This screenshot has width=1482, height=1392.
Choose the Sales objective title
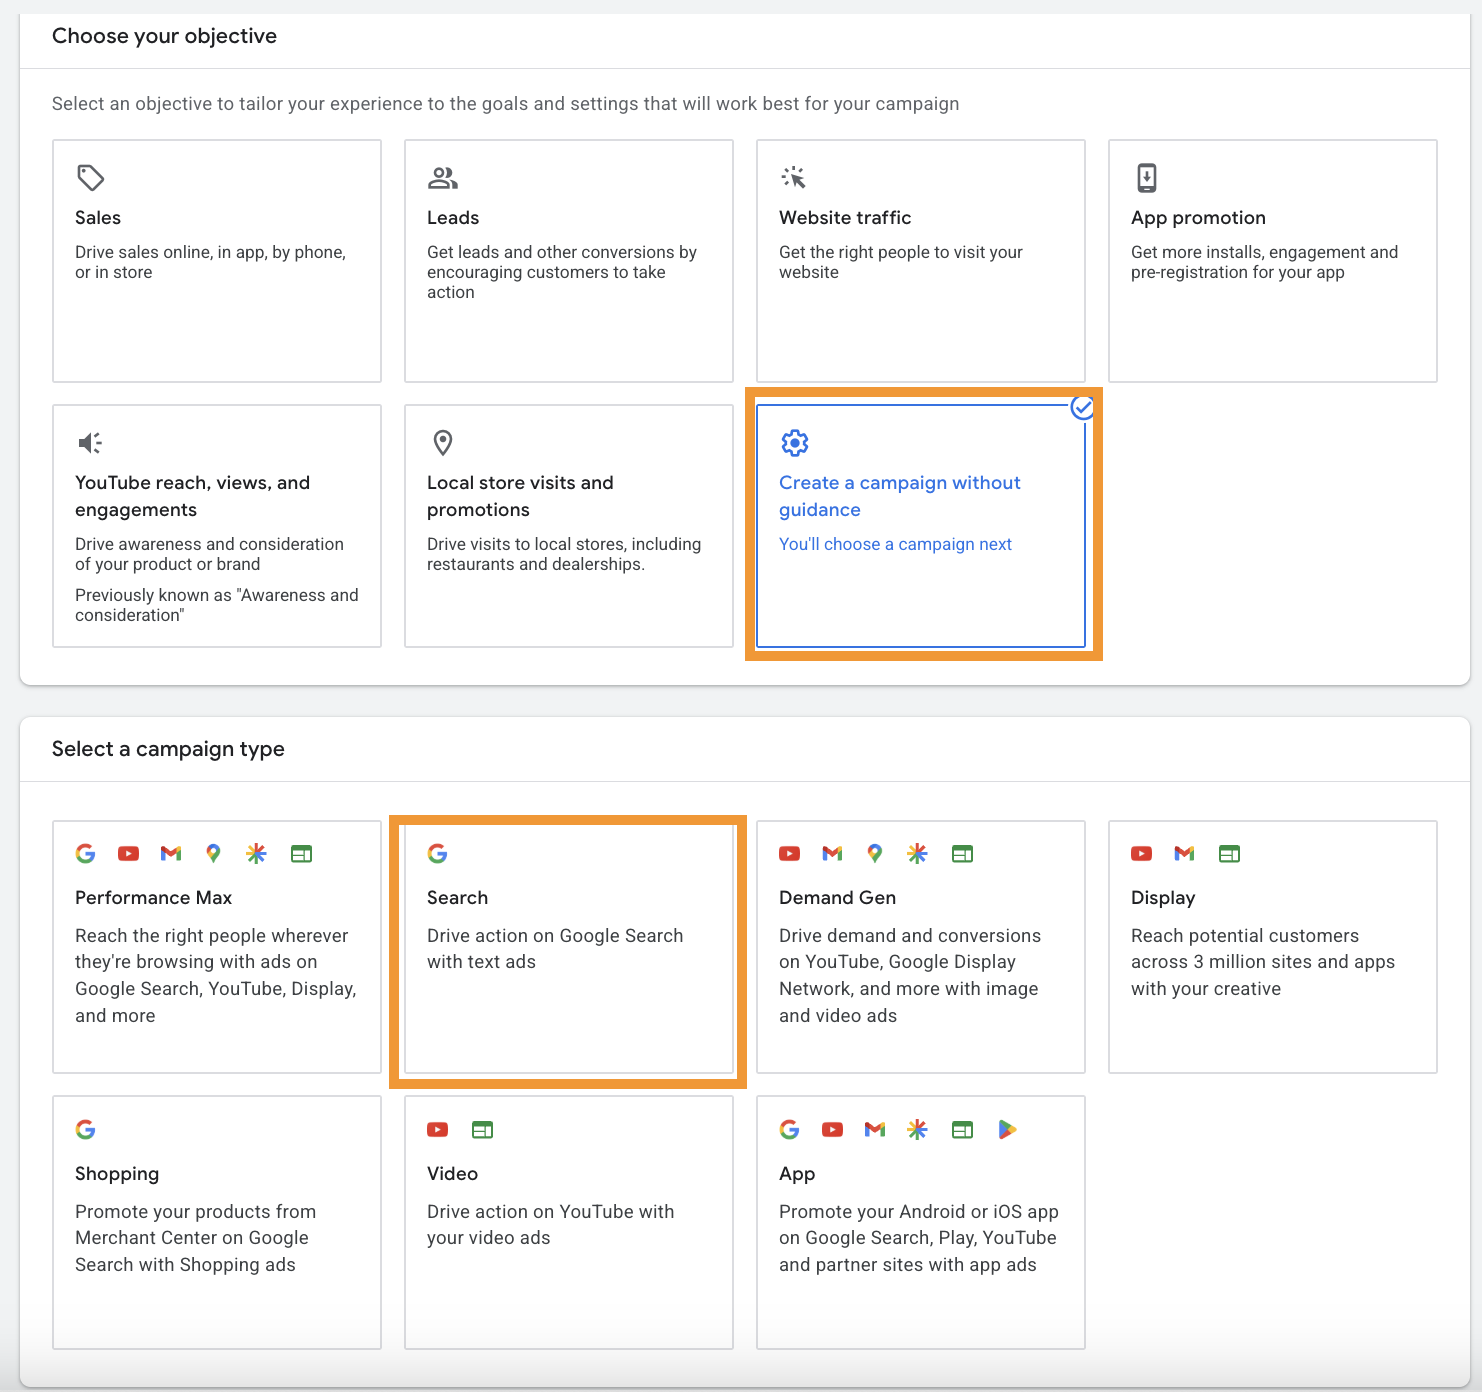point(98,218)
